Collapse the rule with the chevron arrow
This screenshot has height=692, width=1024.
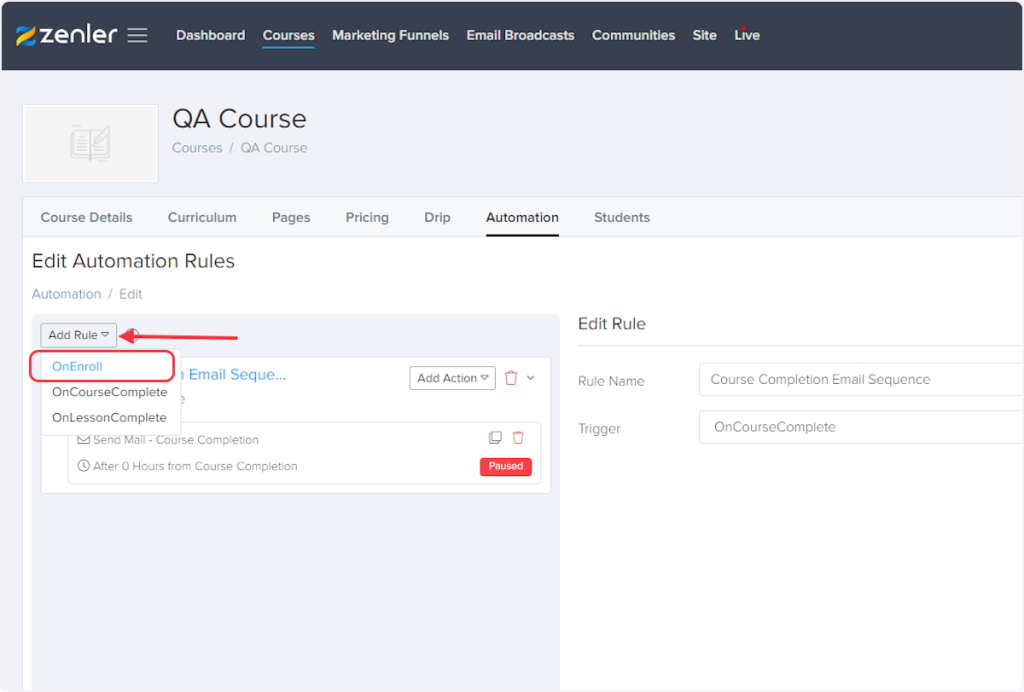click(x=531, y=378)
